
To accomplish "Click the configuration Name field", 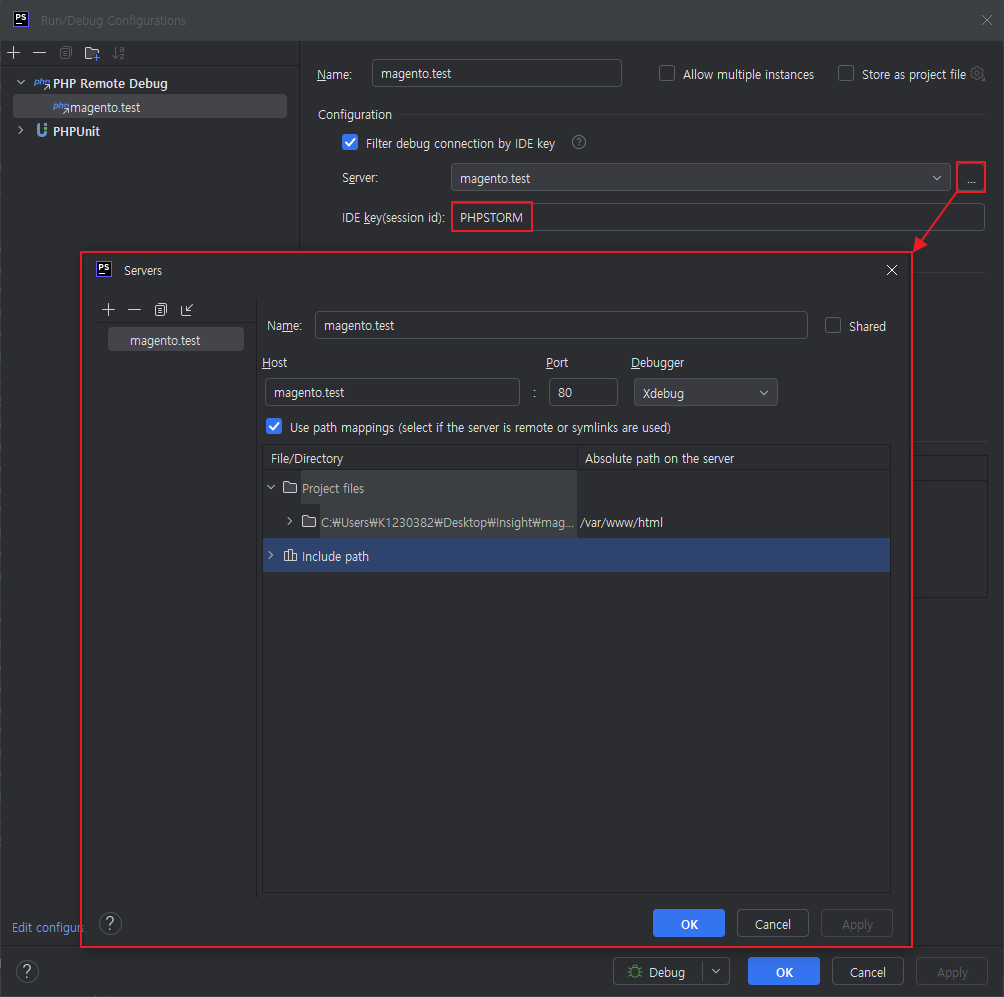I will point(496,73).
